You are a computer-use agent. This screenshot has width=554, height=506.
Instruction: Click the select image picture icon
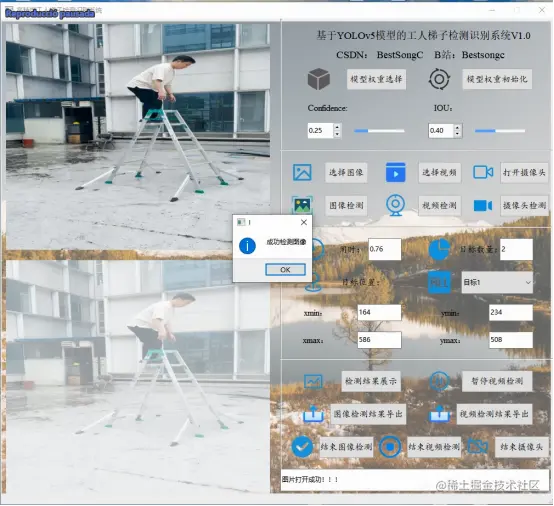[x=302, y=172]
